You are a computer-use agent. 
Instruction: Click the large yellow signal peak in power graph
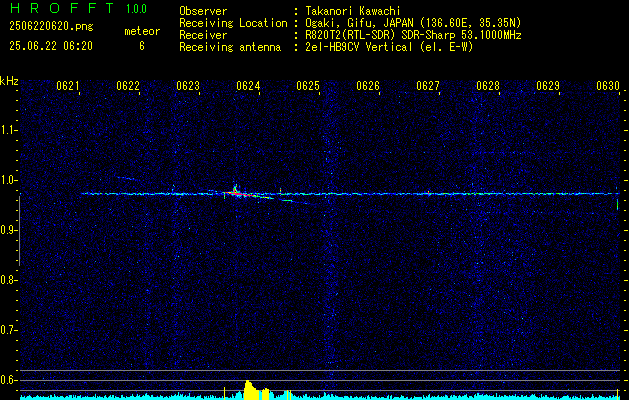coord(250,390)
